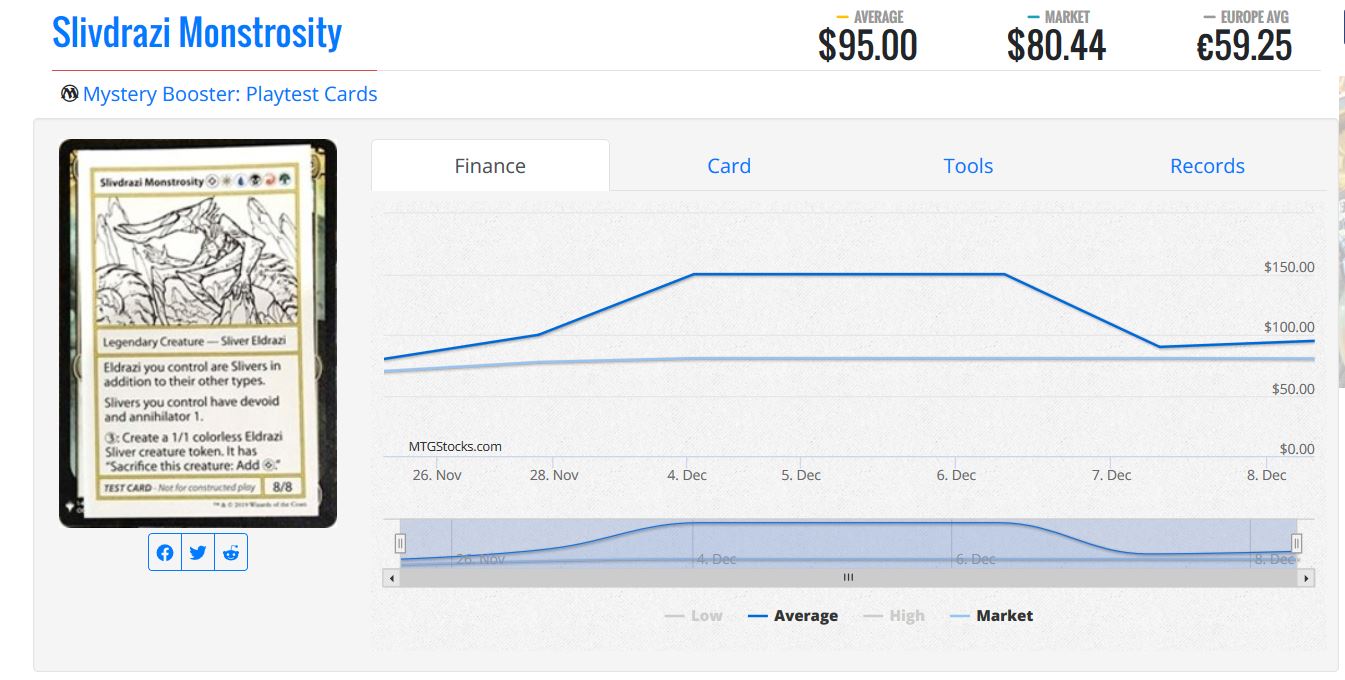
Task: Select the Finance tab
Action: 490,166
